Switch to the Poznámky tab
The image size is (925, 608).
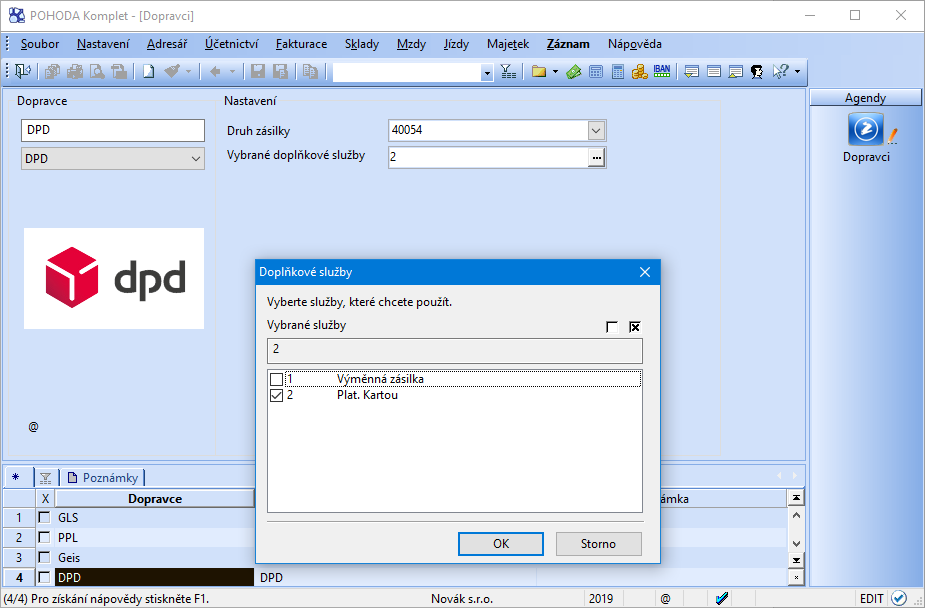pyautogui.click(x=103, y=478)
